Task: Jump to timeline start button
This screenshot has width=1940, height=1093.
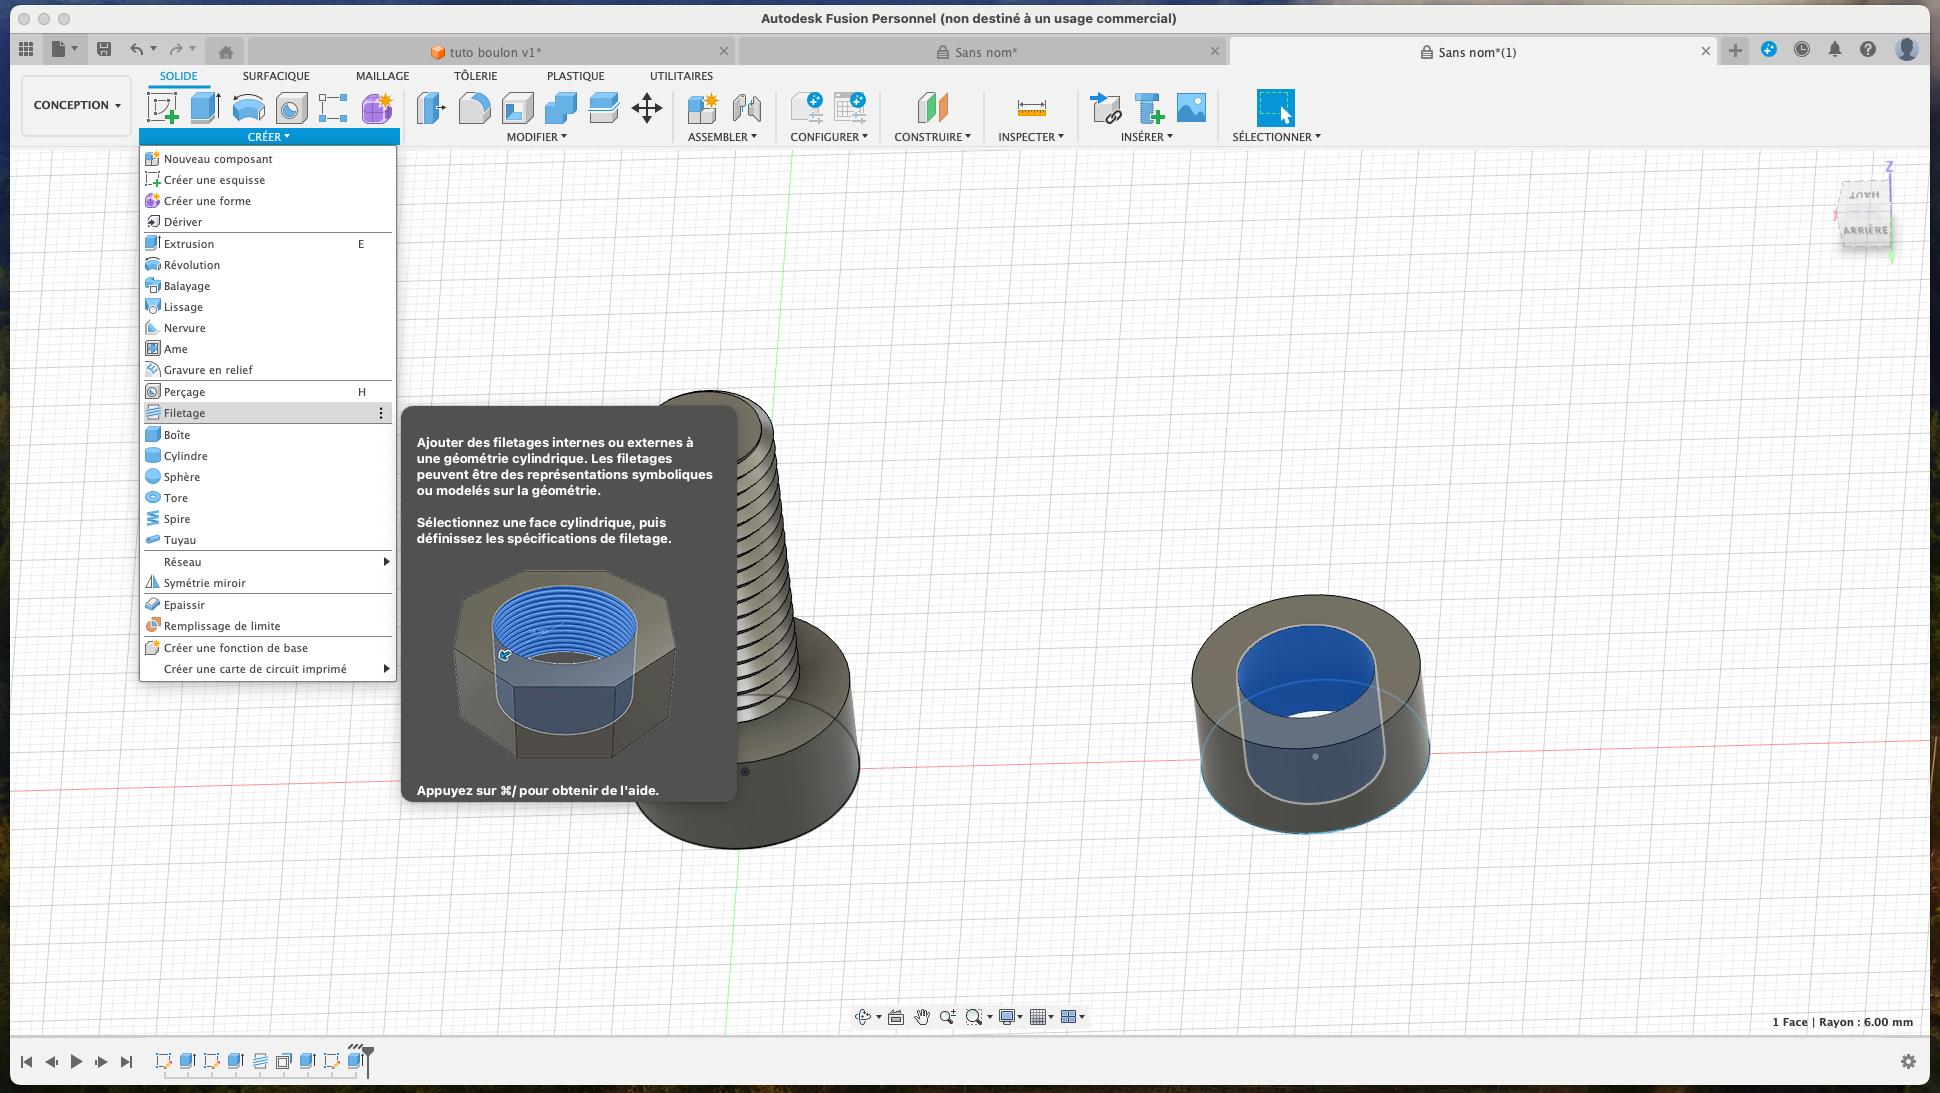Action: [x=26, y=1062]
